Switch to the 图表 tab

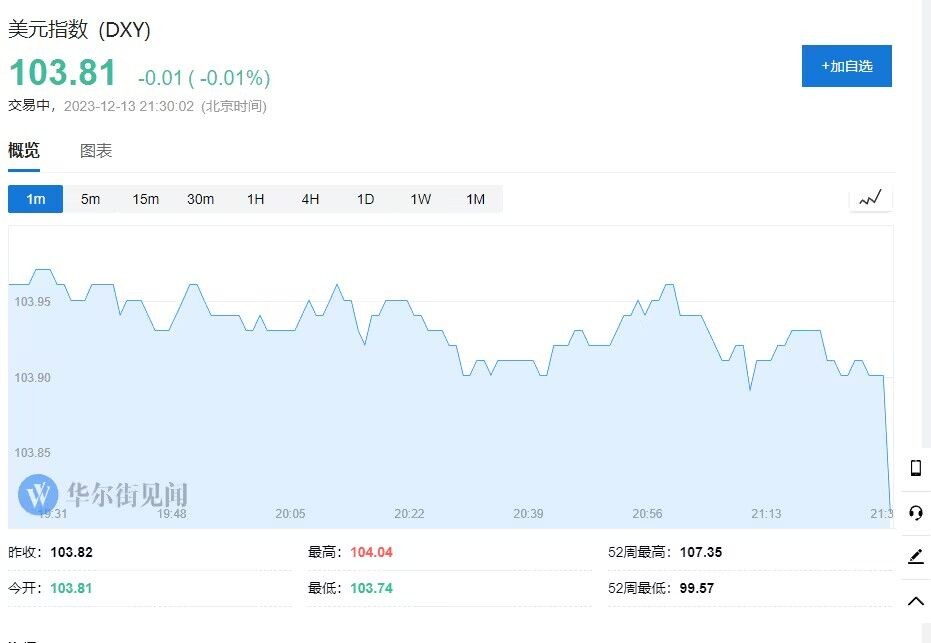[96, 151]
